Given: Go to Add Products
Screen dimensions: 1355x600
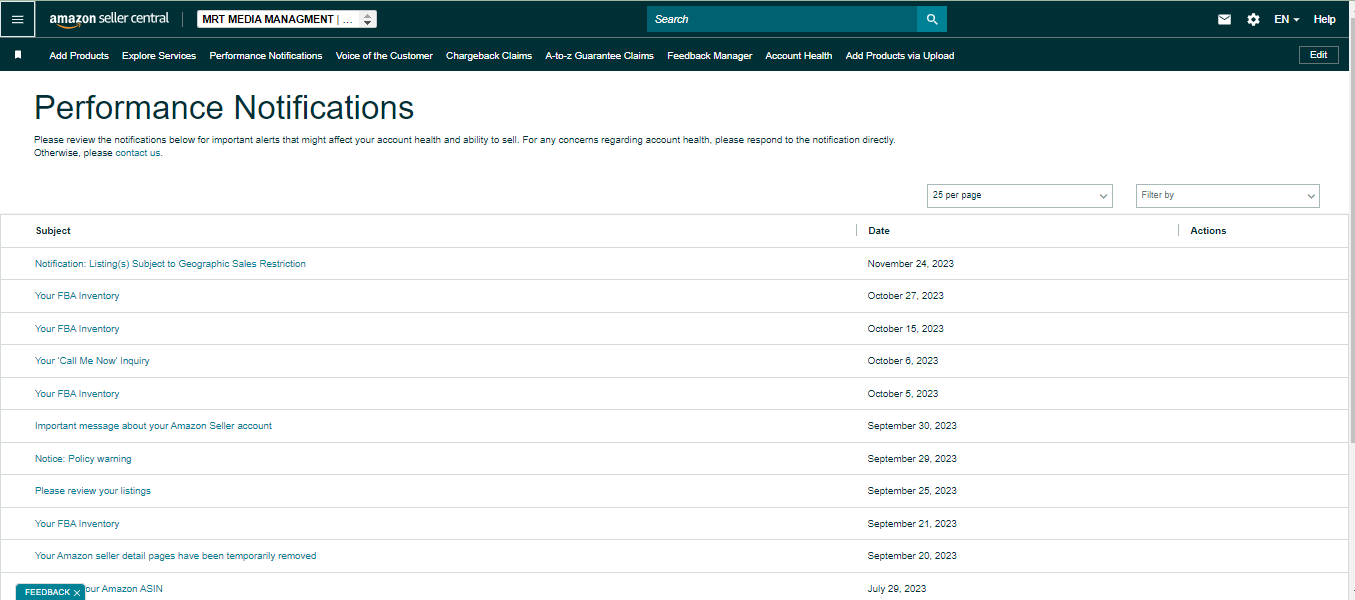Looking at the screenshot, I should [x=79, y=56].
